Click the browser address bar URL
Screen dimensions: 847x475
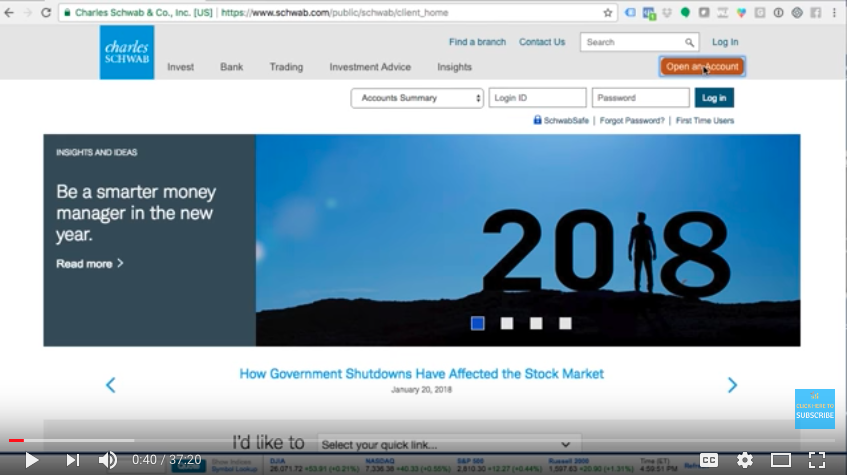(x=335, y=12)
